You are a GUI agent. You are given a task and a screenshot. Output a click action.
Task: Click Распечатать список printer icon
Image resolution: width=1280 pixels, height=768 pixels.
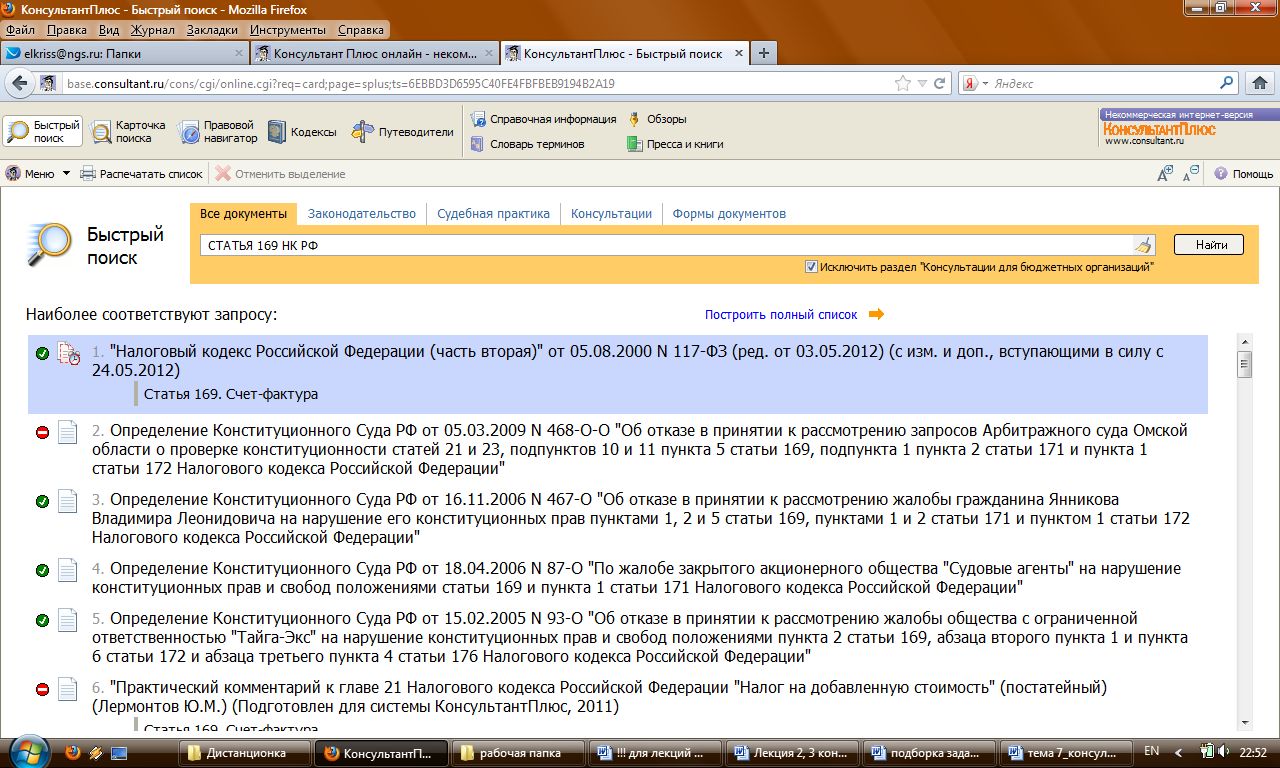tap(88, 174)
